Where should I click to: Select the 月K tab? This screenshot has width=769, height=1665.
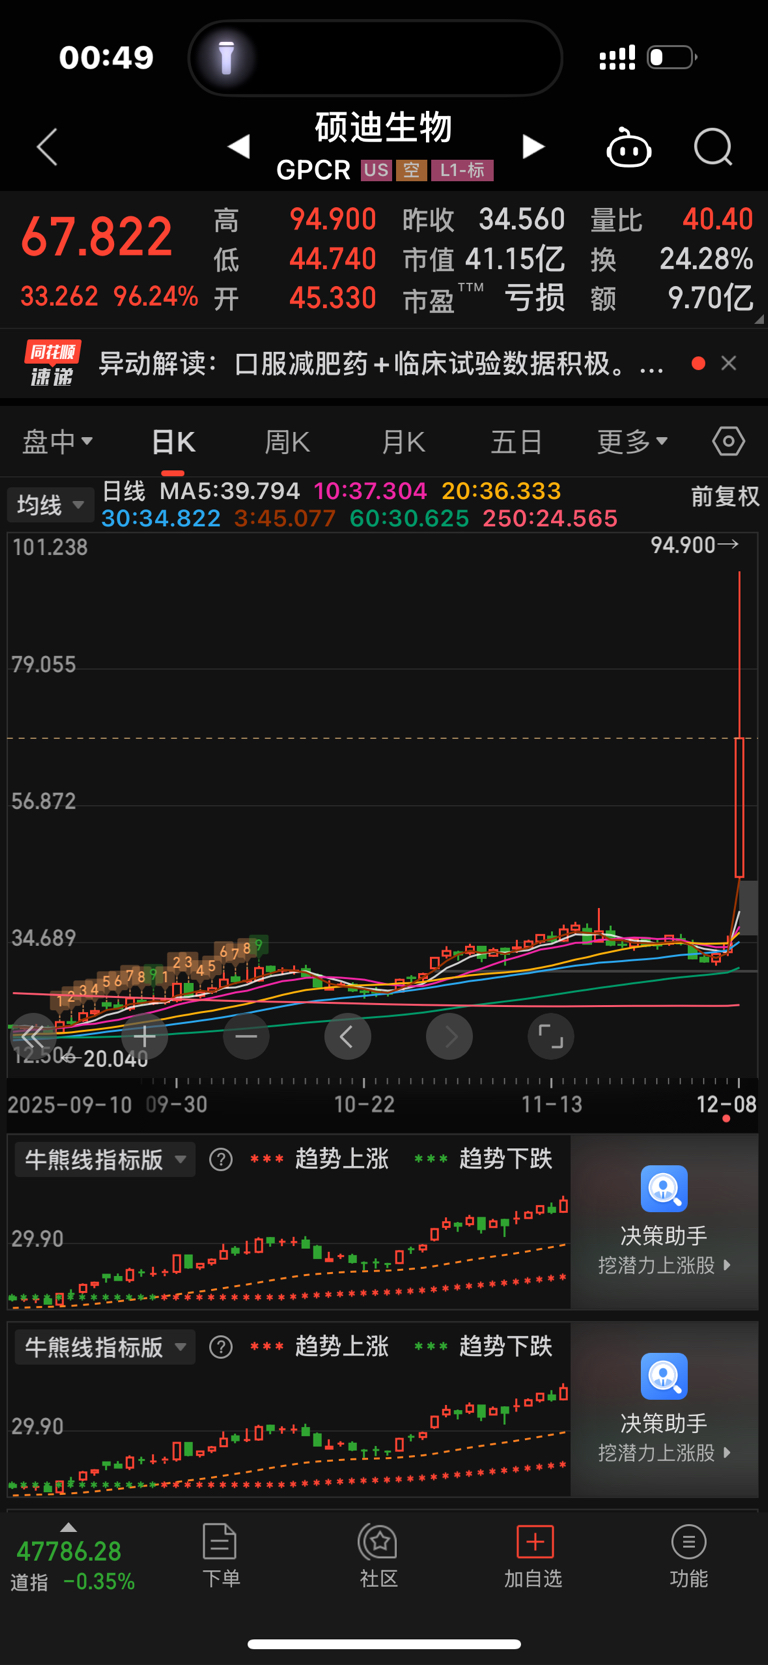click(403, 442)
